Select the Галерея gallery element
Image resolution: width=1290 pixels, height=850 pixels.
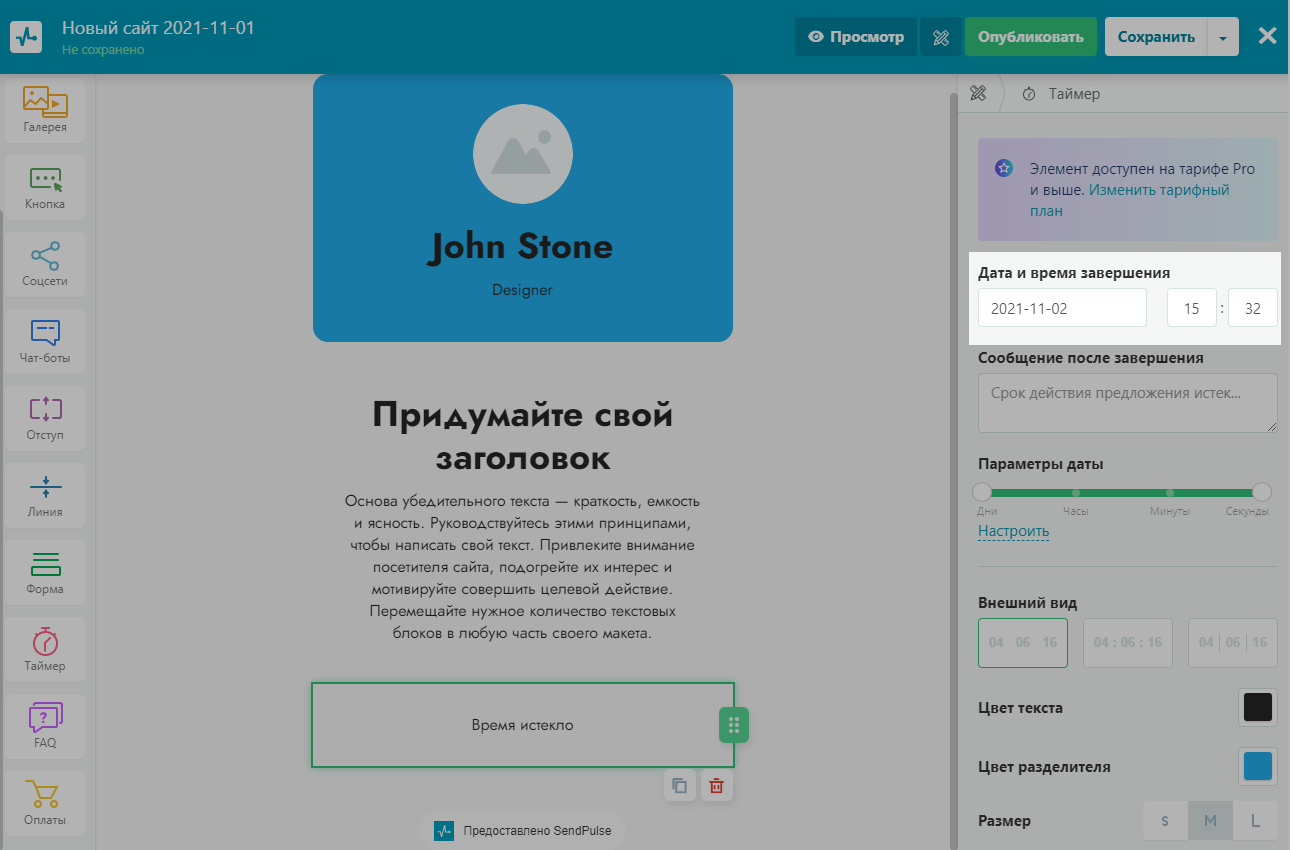(x=45, y=110)
